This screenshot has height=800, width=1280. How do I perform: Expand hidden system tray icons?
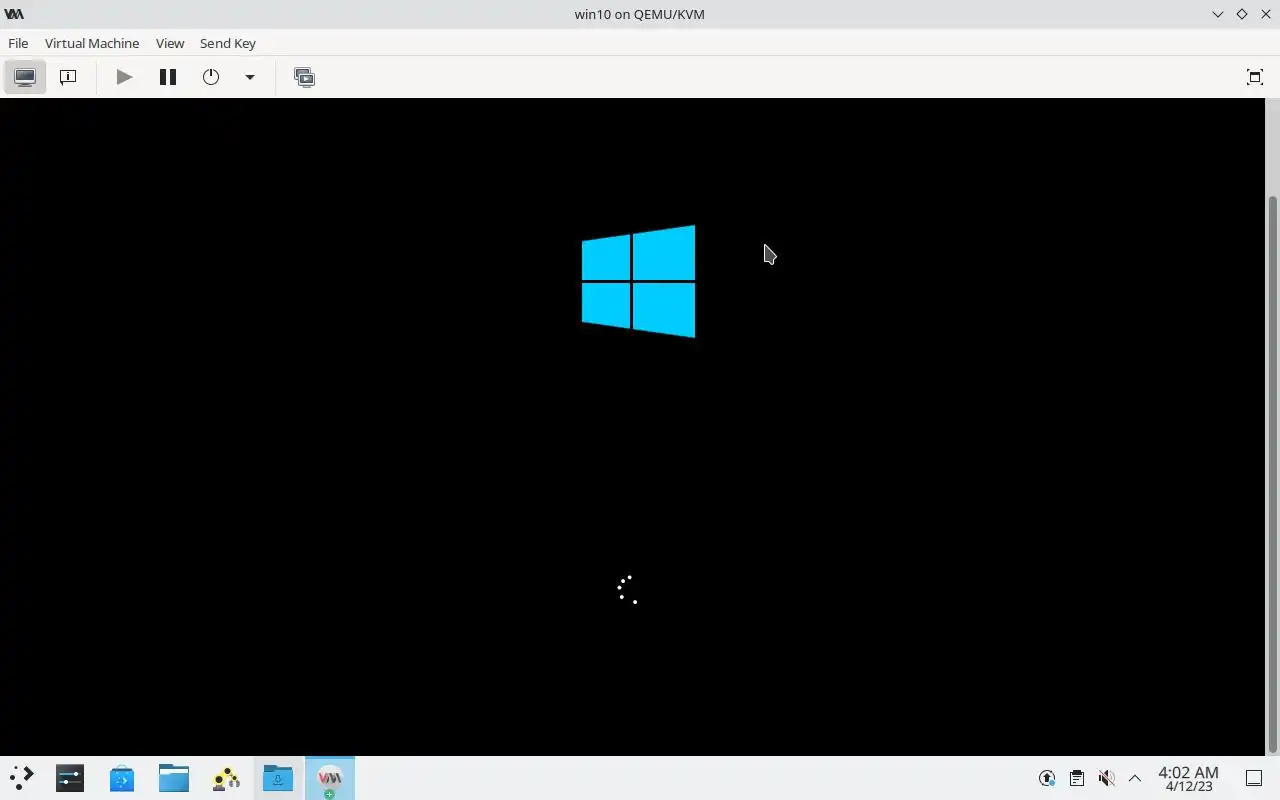[1135, 778]
